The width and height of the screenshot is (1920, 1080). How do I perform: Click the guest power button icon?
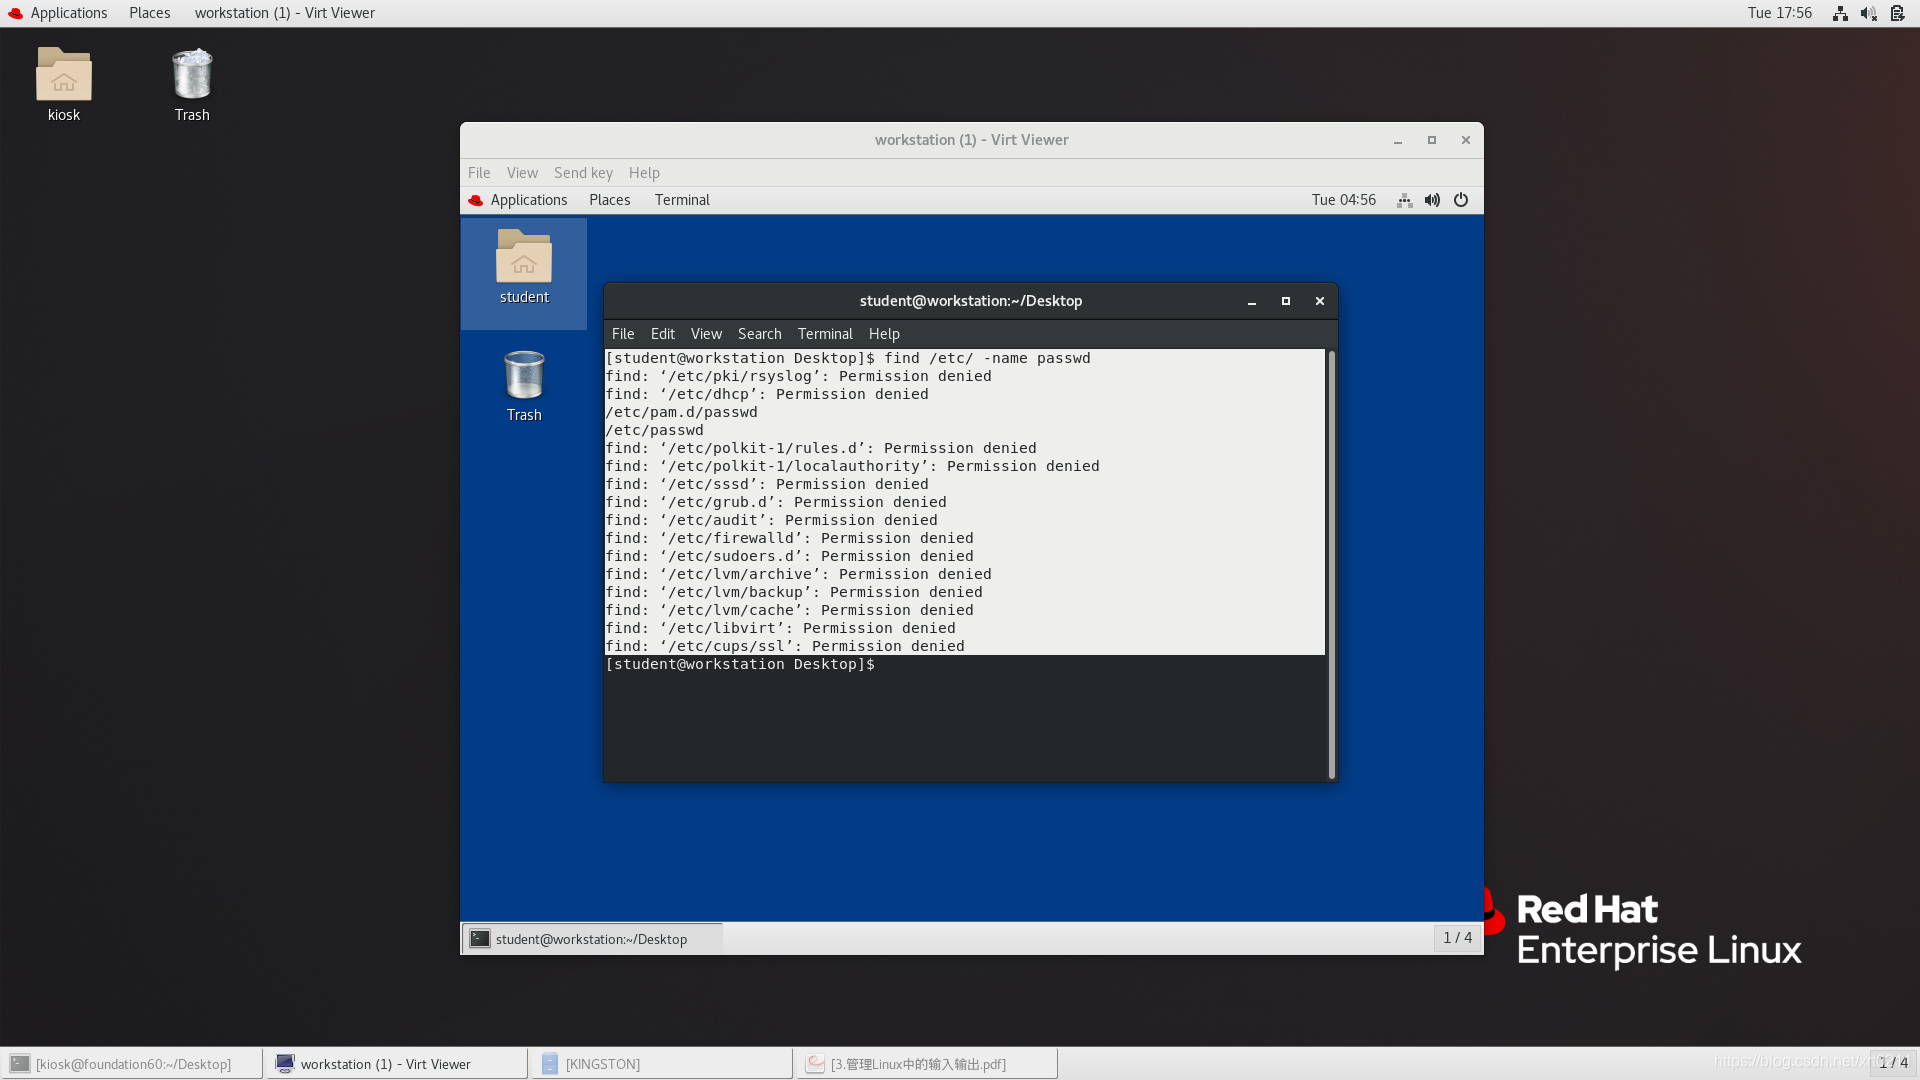click(1461, 200)
